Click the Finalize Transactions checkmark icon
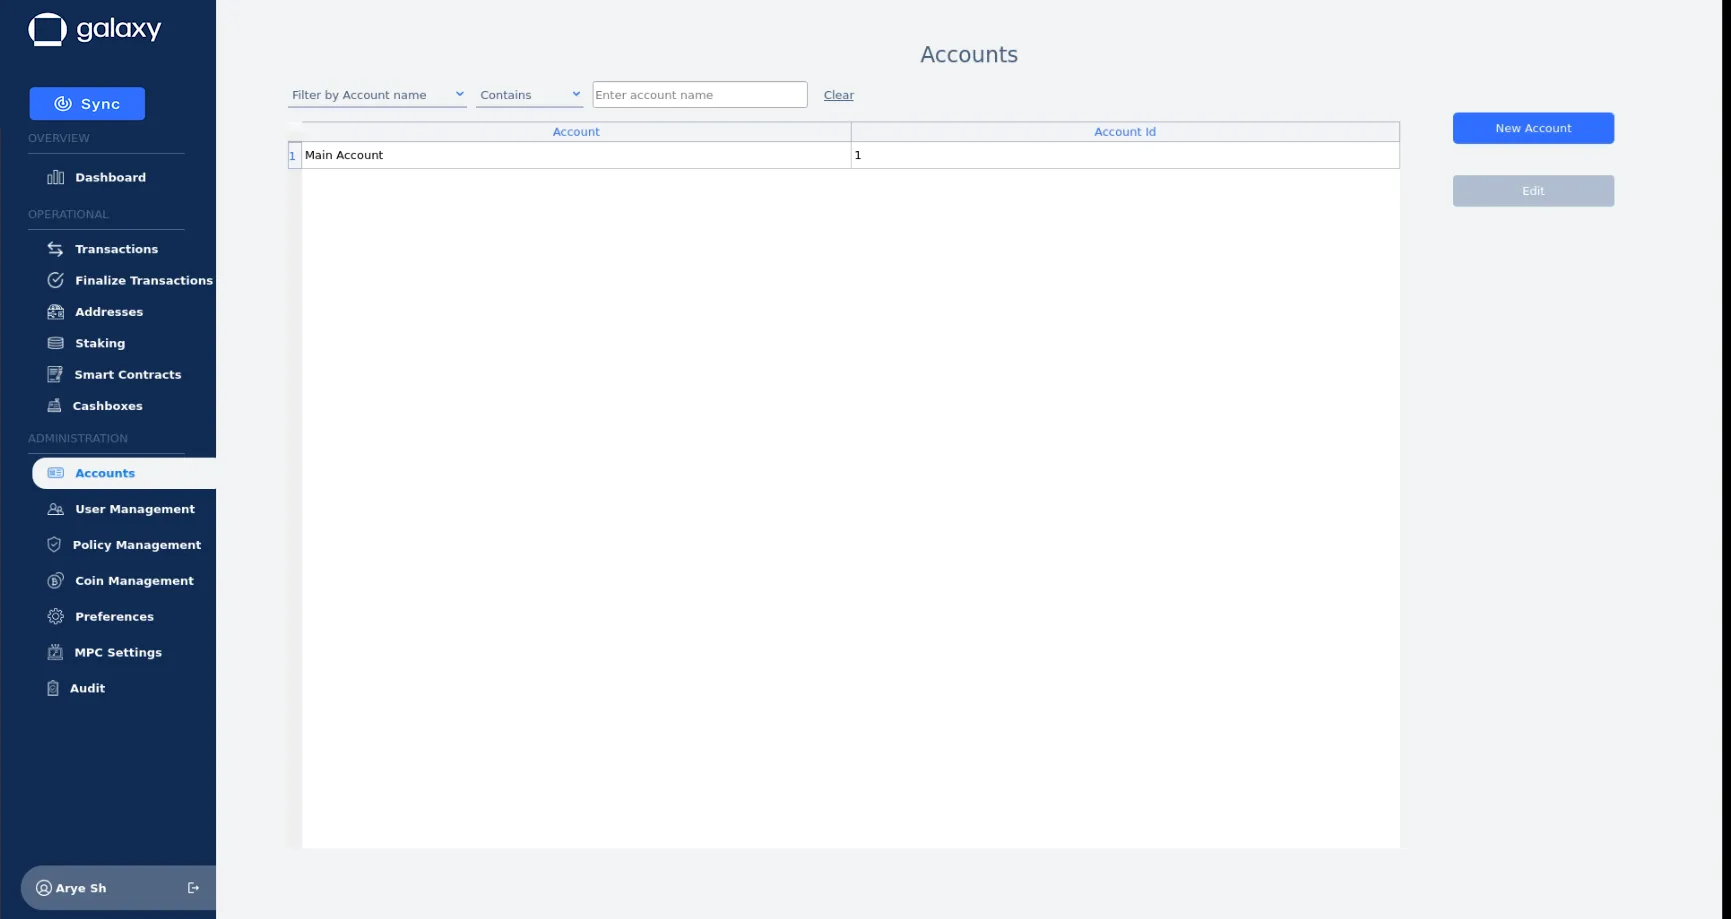 [x=56, y=280]
